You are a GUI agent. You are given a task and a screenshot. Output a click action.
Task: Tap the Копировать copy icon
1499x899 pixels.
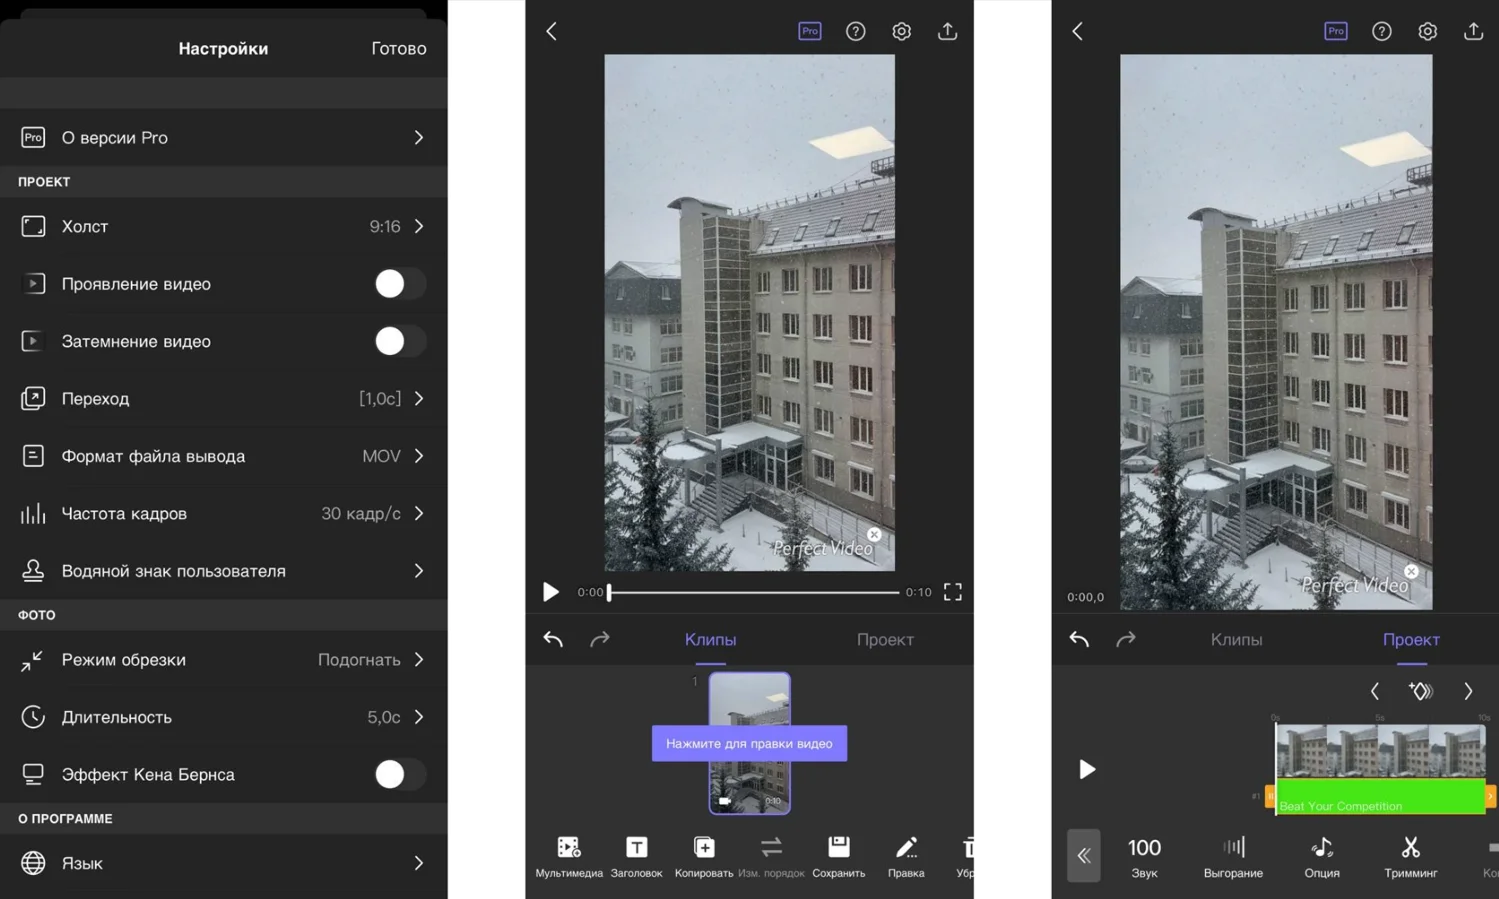coord(704,848)
